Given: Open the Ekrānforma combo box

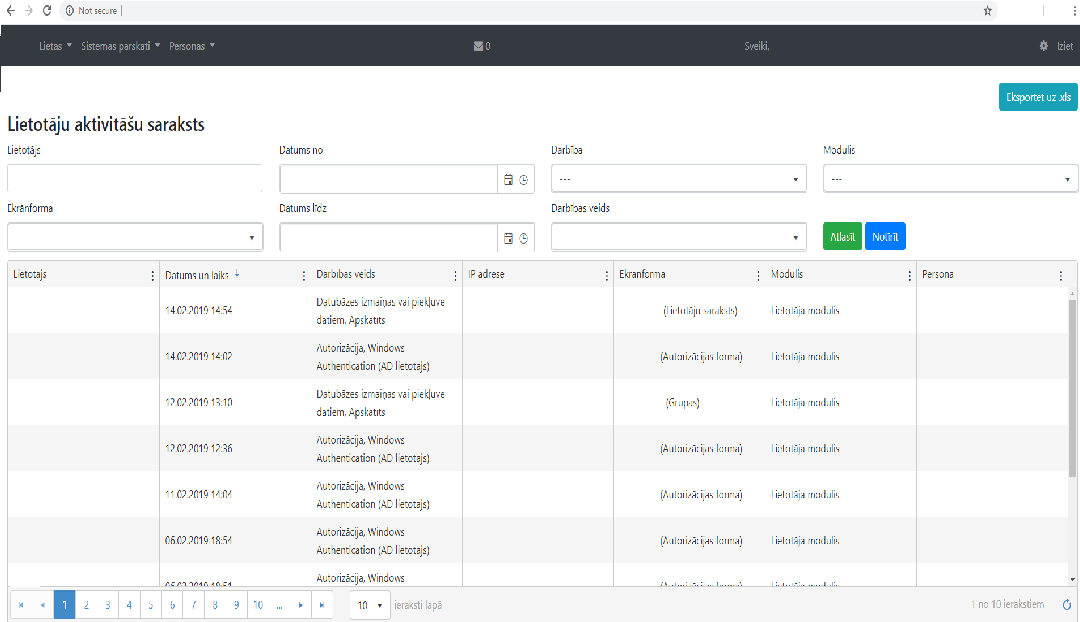Looking at the screenshot, I should click(x=134, y=238).
